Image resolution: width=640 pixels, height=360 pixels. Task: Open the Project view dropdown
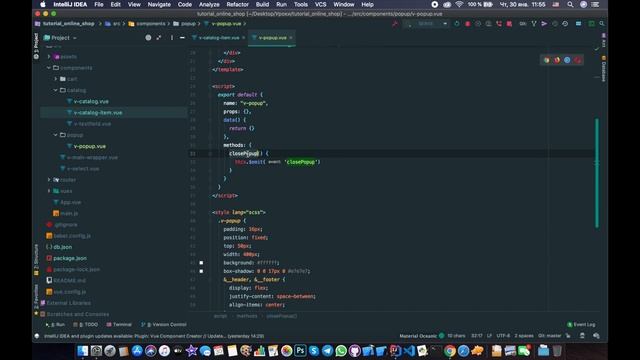(60, 38)
